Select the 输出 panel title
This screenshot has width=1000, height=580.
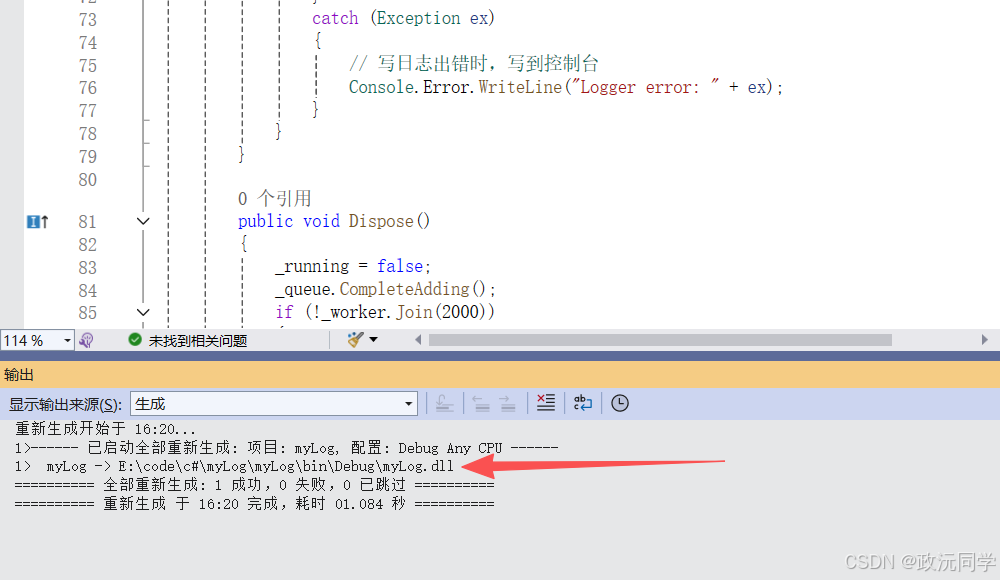(18, 375)
